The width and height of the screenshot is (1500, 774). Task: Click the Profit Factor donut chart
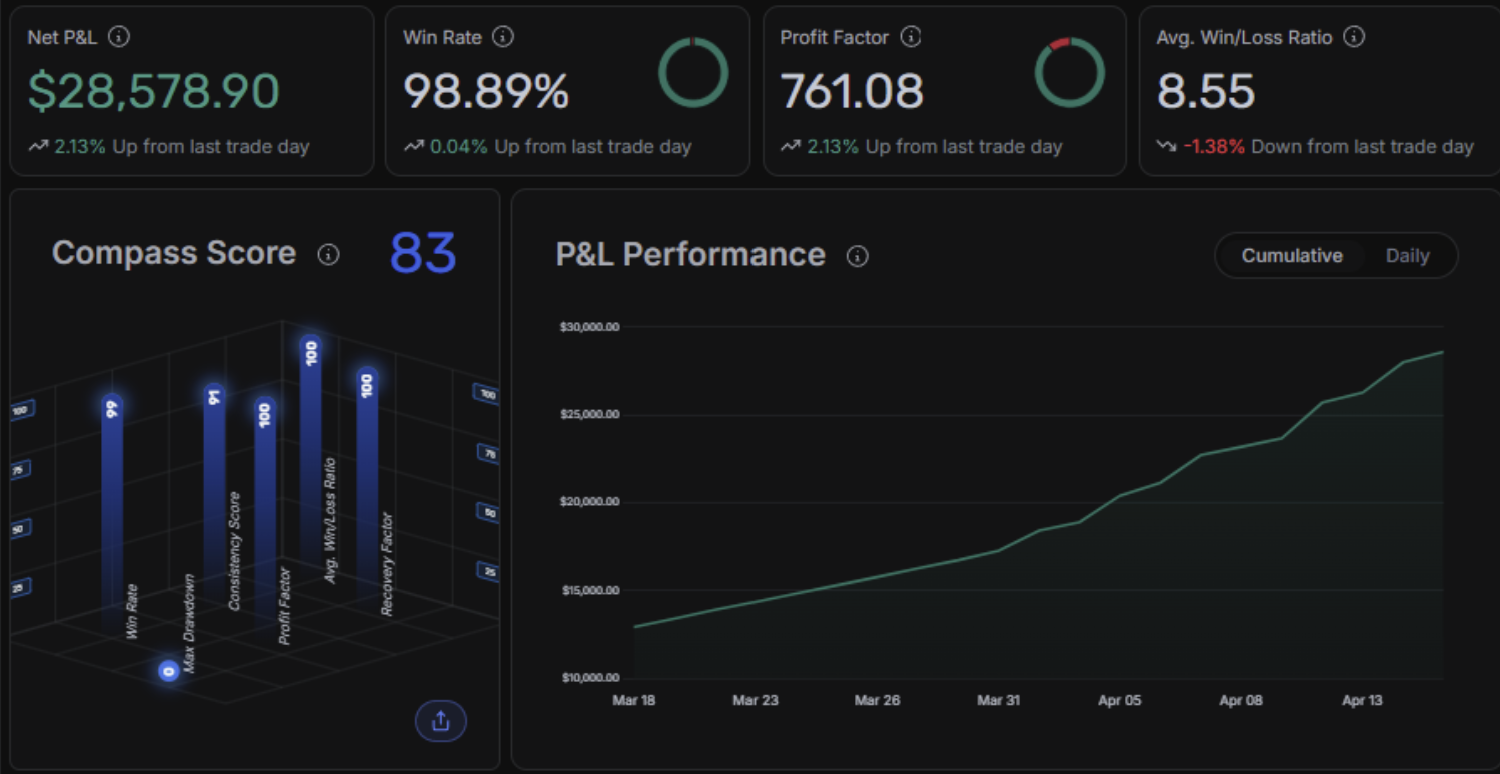pos(1070,73)
